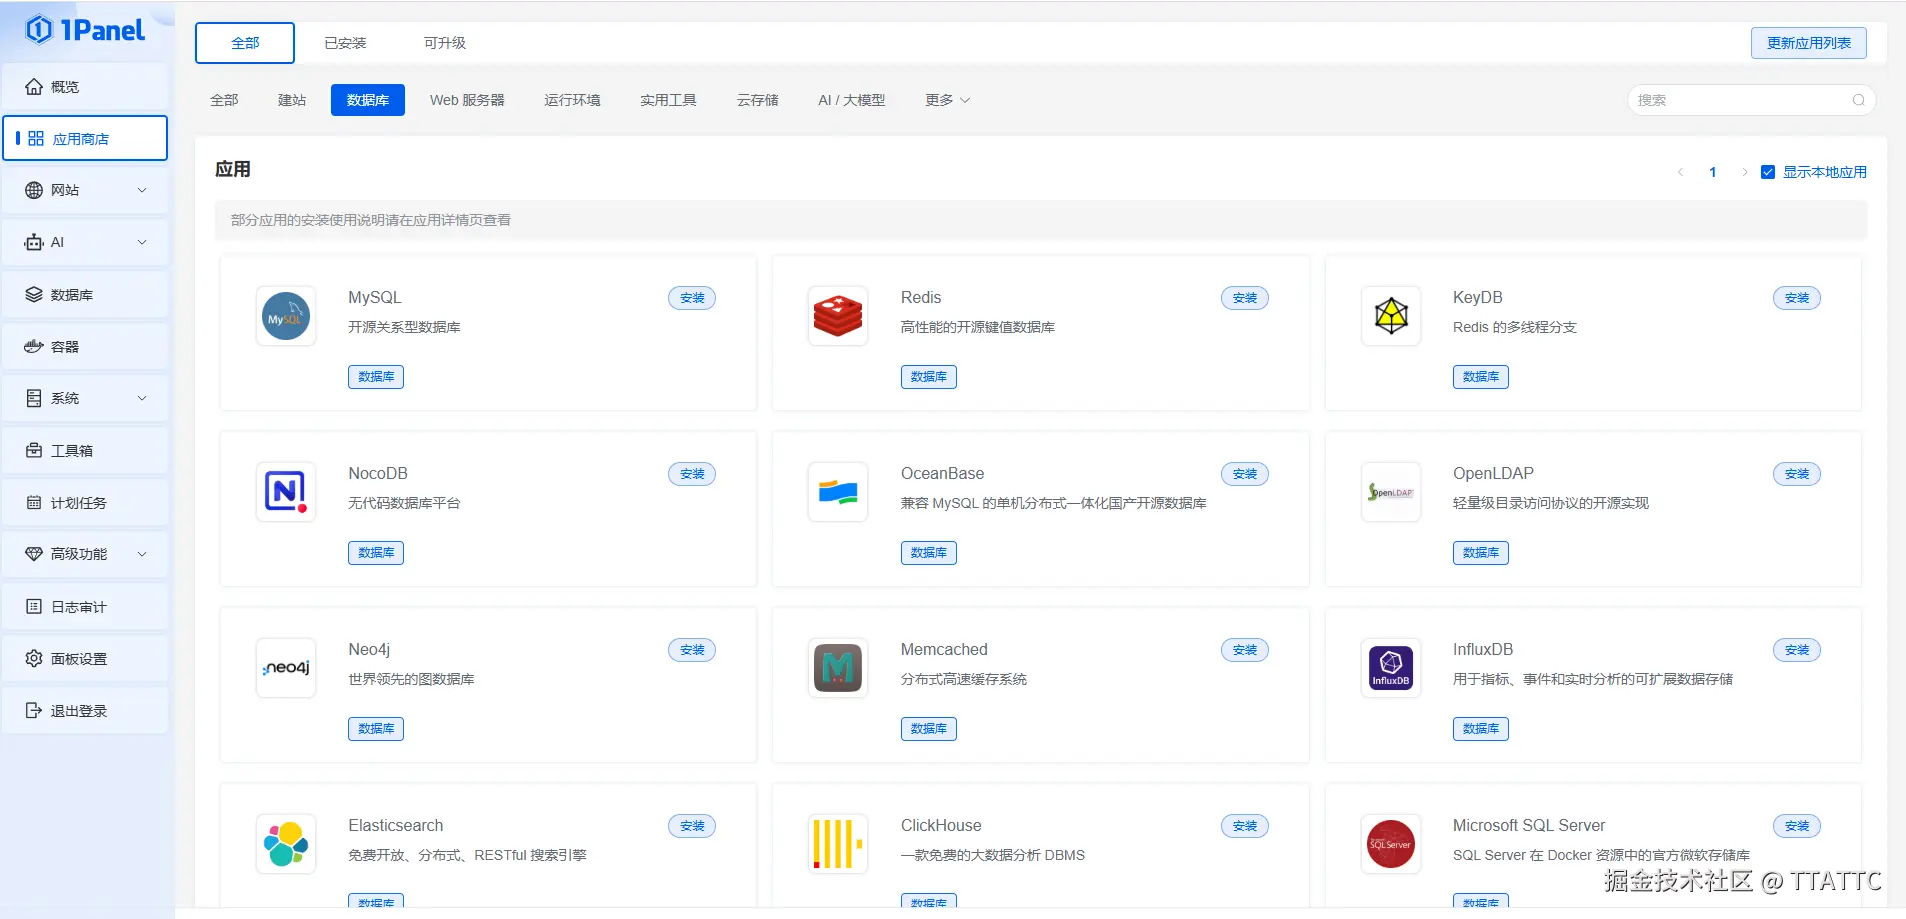Install the Memcached app
The image size is (1906, 919).
point(1245,650)
